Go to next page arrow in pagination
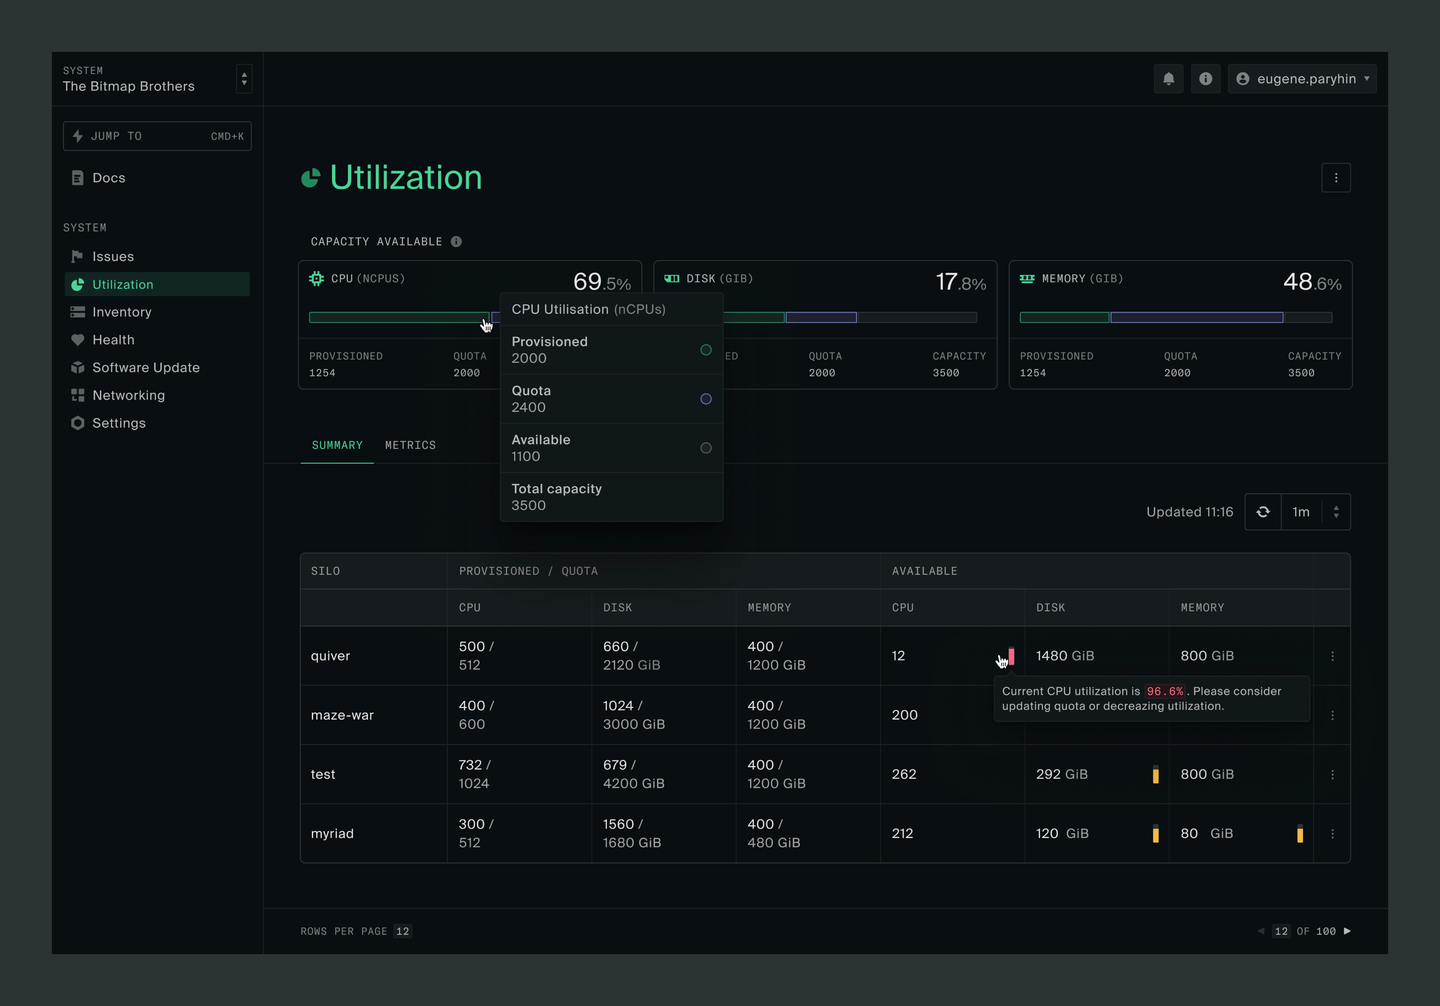The height and width of the screenshot is (1006, 1440). [1347, 931]
